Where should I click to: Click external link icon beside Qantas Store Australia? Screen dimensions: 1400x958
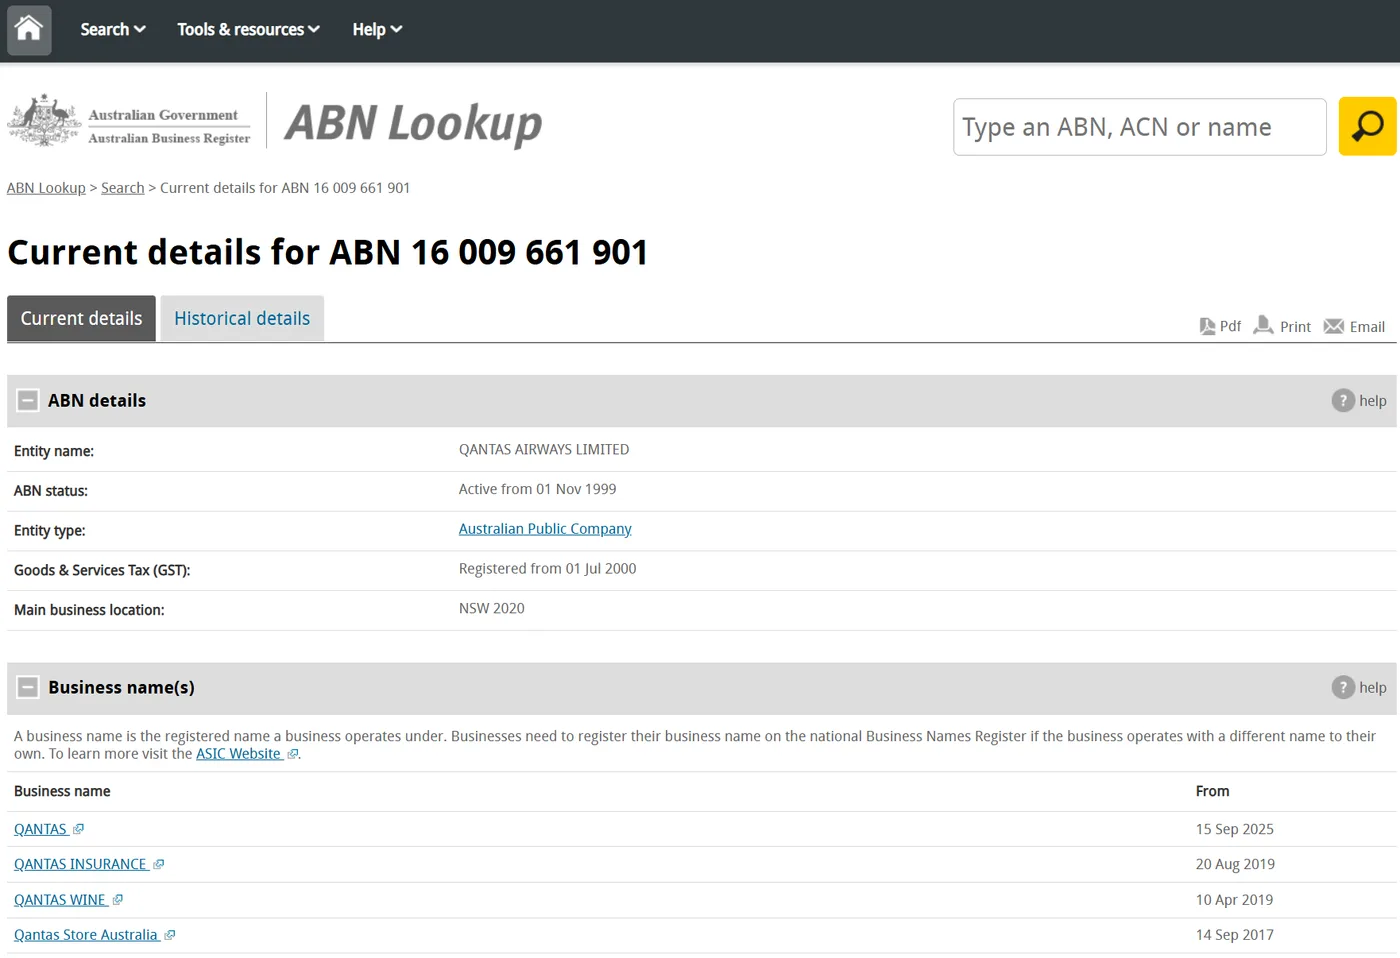coord(170,935)
